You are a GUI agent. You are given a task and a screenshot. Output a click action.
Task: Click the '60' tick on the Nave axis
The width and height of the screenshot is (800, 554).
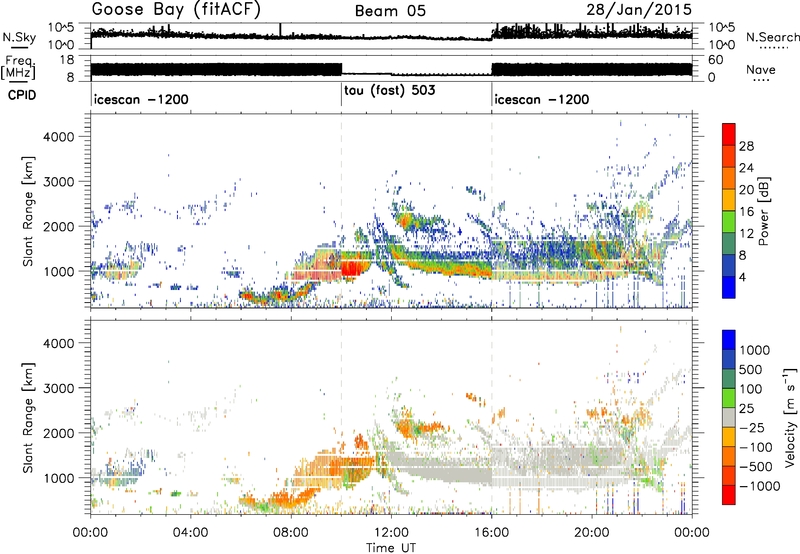pos(715,60)
